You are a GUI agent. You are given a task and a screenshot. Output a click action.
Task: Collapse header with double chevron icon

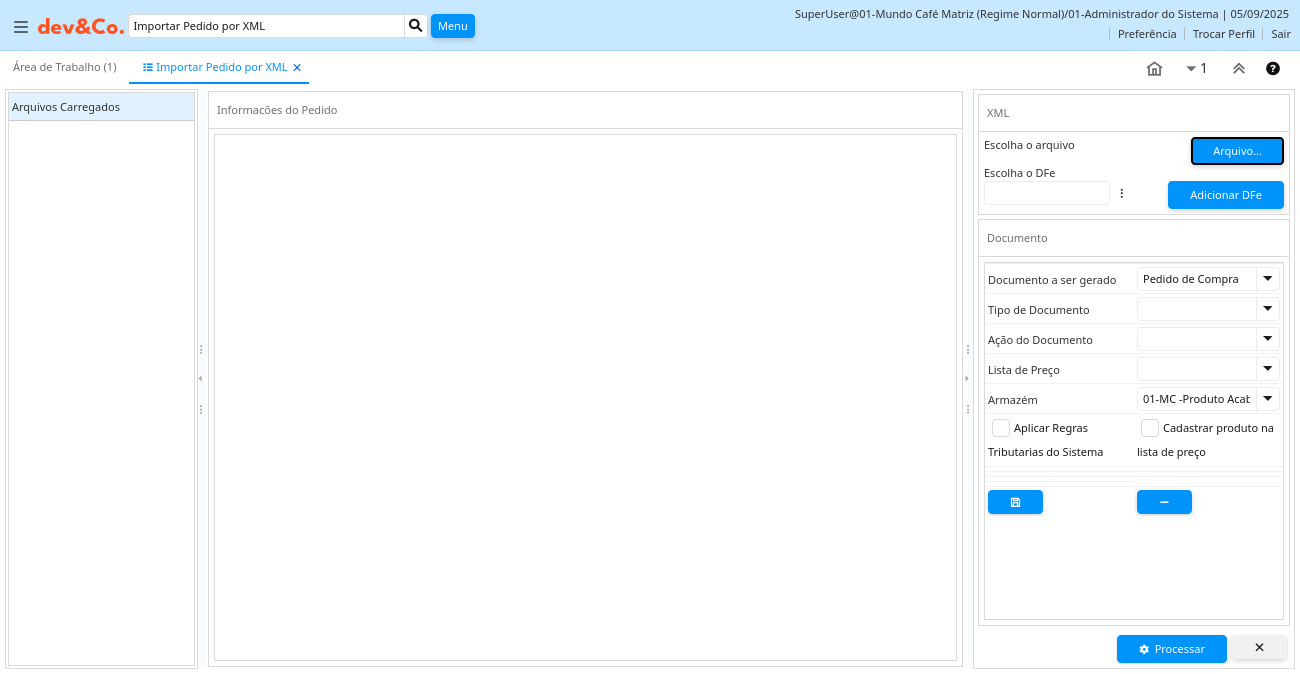[1238, 69]
